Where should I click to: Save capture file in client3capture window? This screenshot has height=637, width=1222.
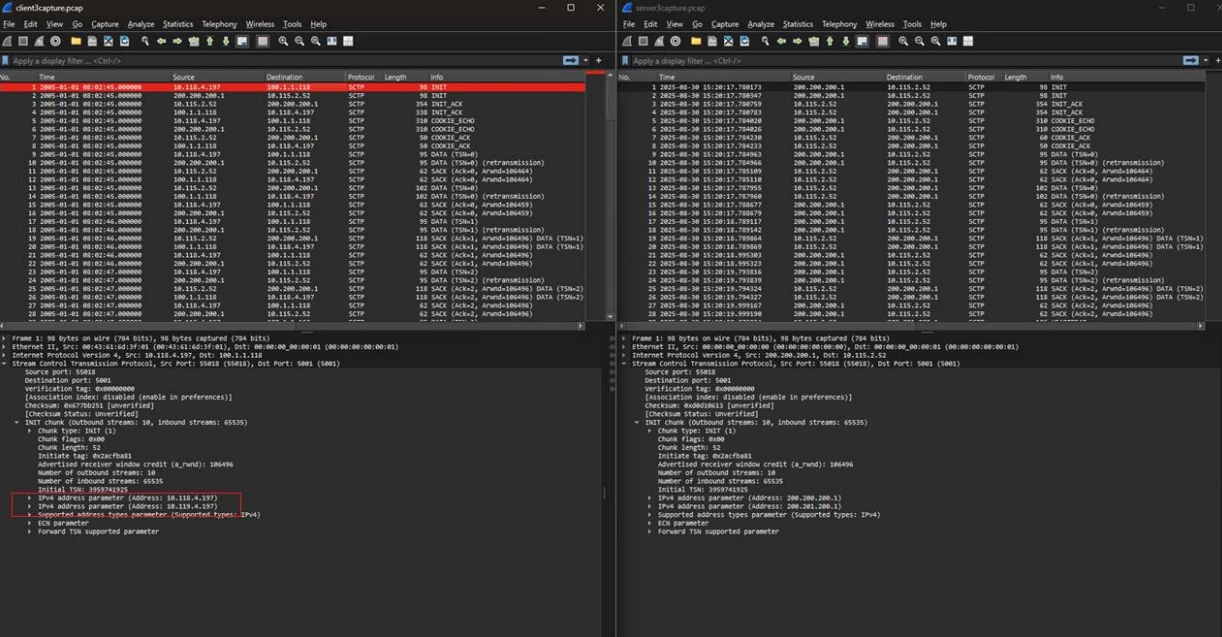92,41
